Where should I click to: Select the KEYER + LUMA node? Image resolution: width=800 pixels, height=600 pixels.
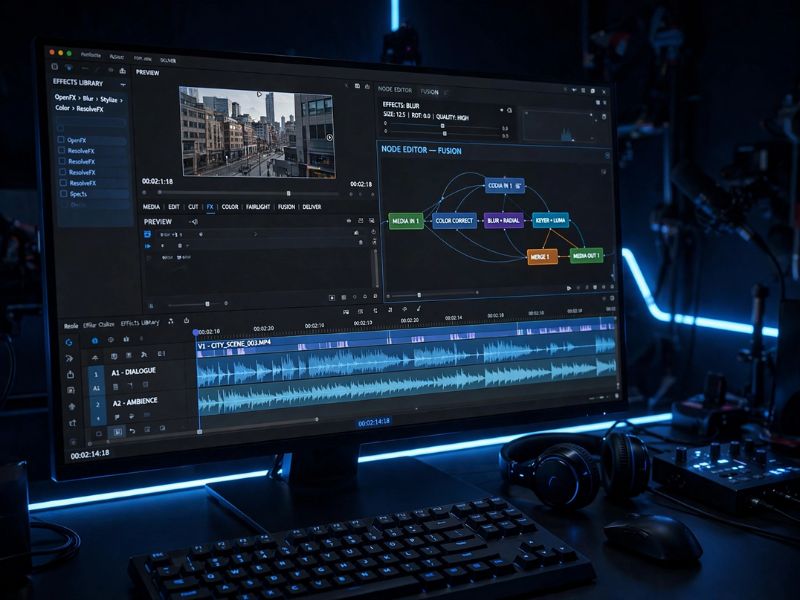pos(551,221)
